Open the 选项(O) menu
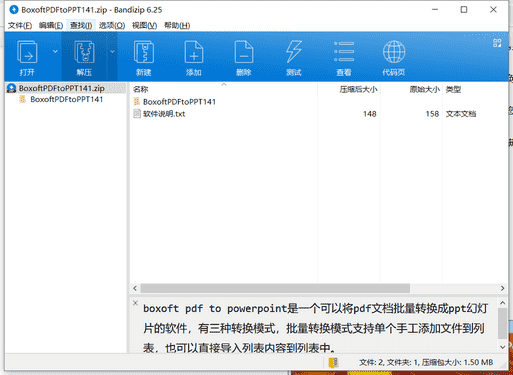The height and width of the screenshot is (375, 513). point(112,25)
